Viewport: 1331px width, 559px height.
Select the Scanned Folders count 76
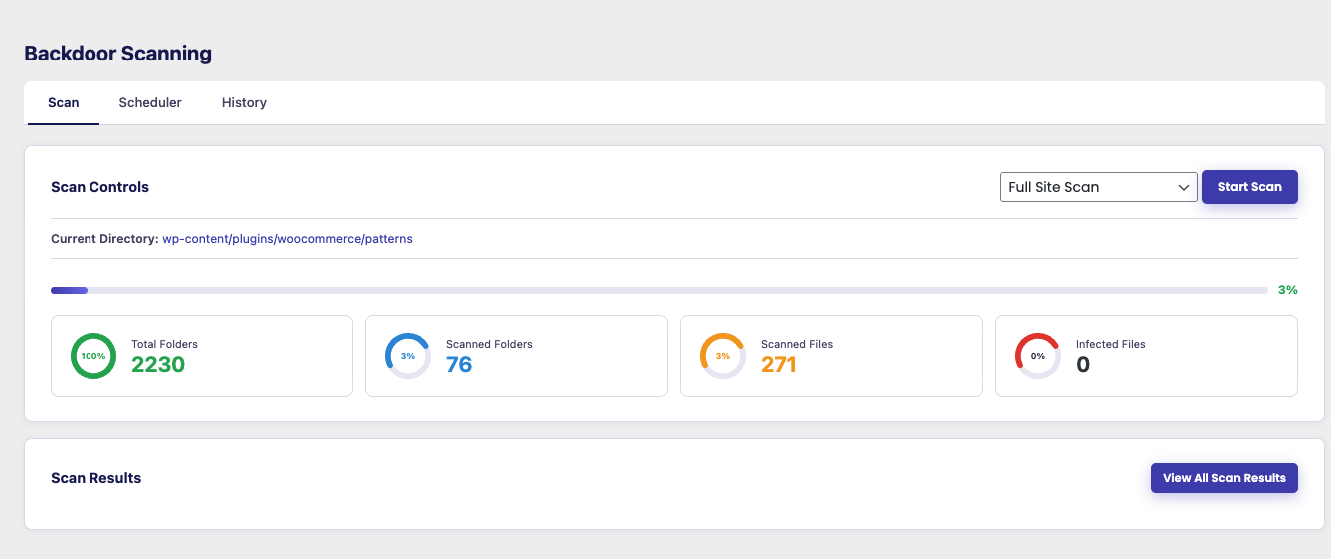coord(459,365)
